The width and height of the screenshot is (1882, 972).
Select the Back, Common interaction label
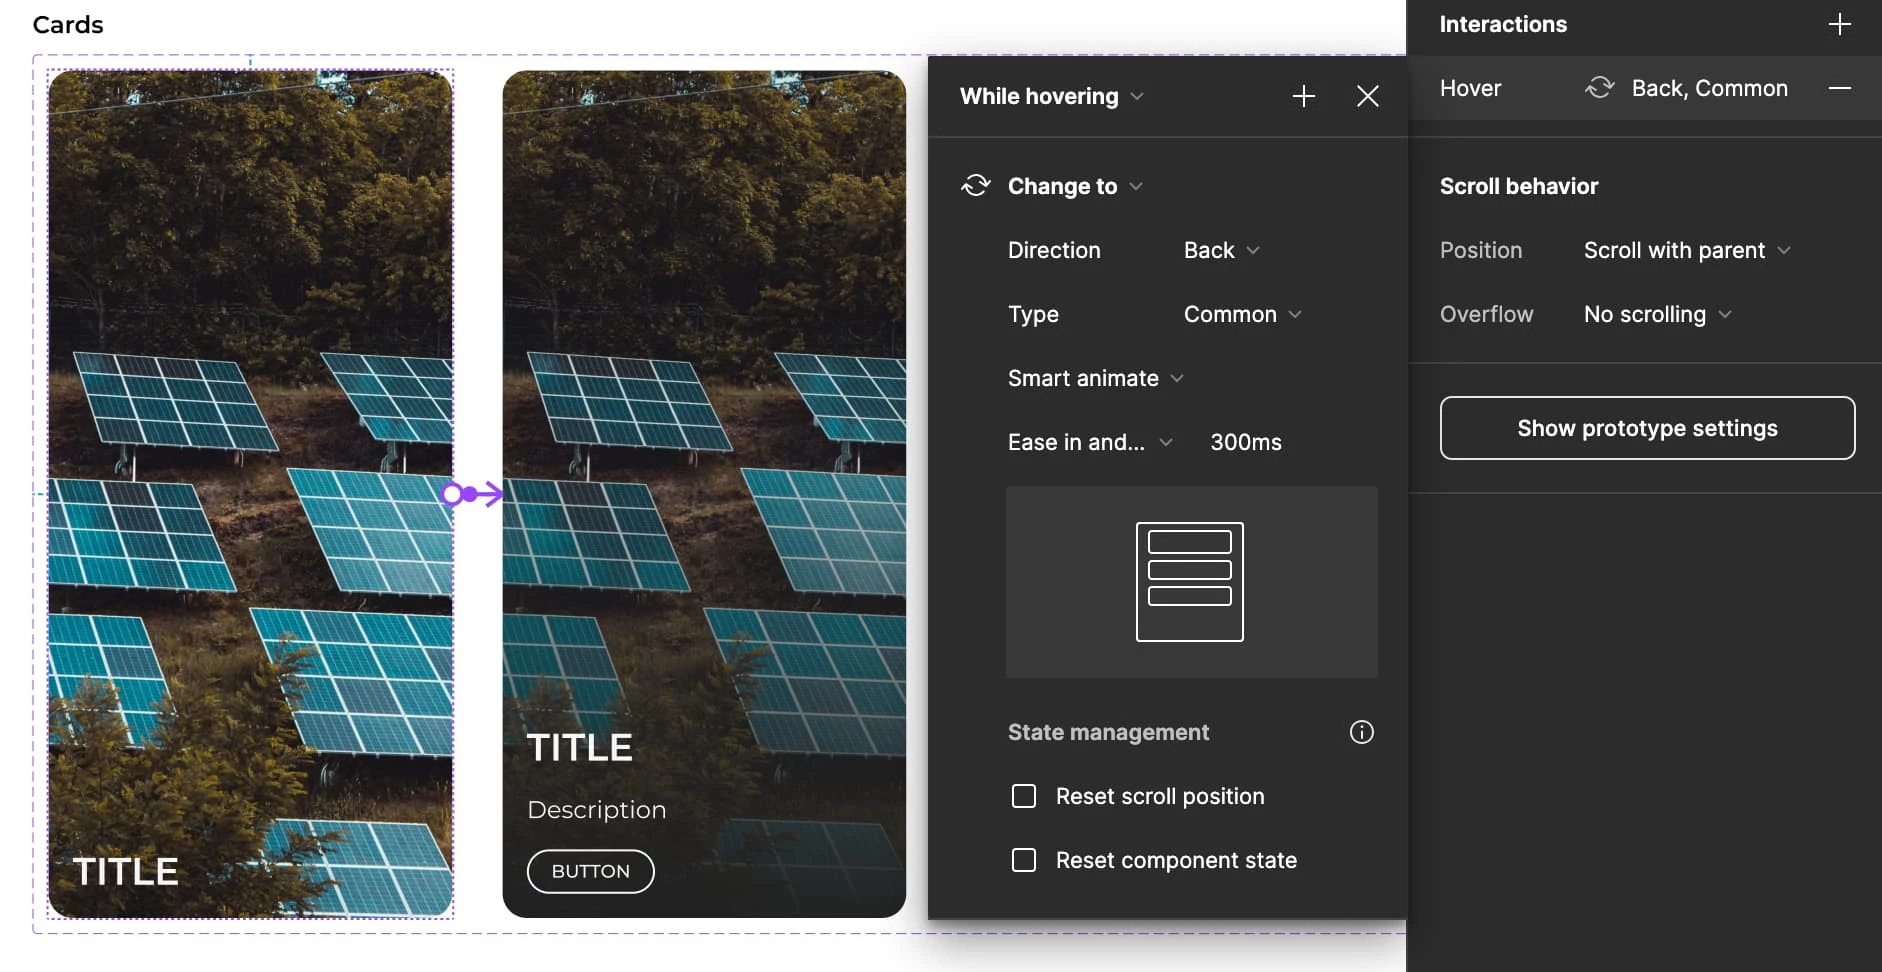pos(1709,88)
